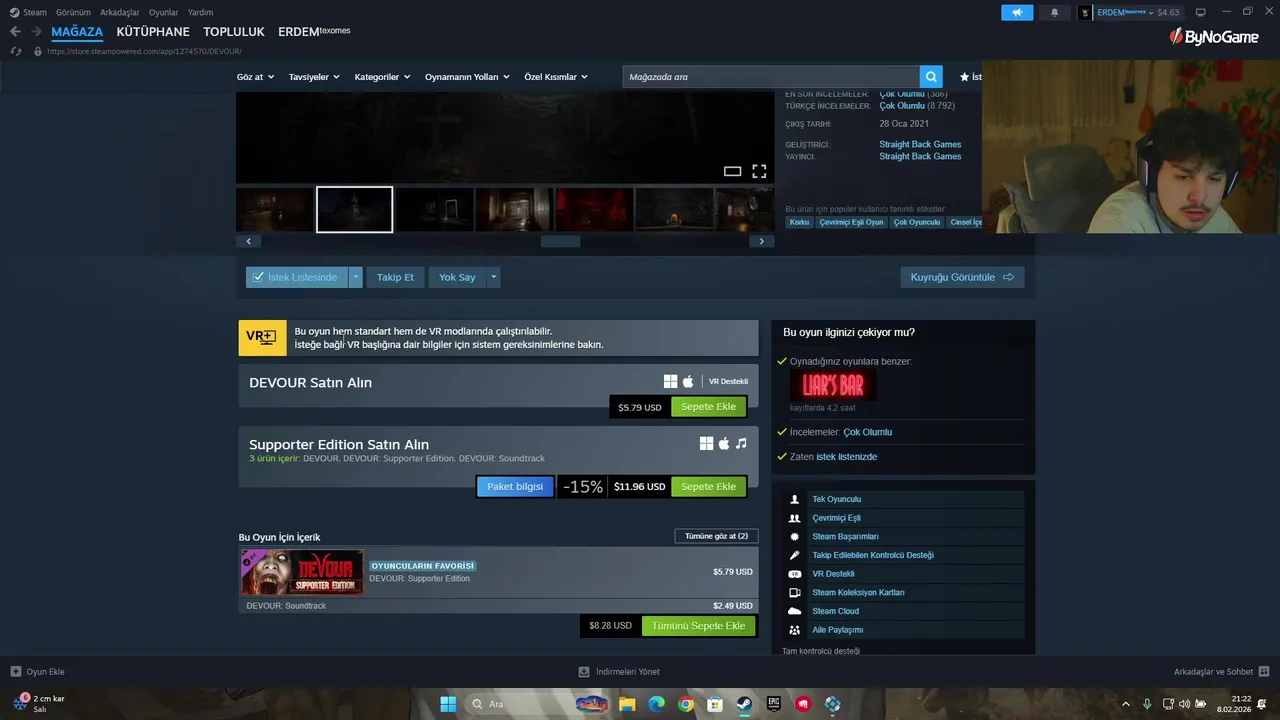Click the screenshot strip horizontal scrollbar handle

[x=560, y=241]
